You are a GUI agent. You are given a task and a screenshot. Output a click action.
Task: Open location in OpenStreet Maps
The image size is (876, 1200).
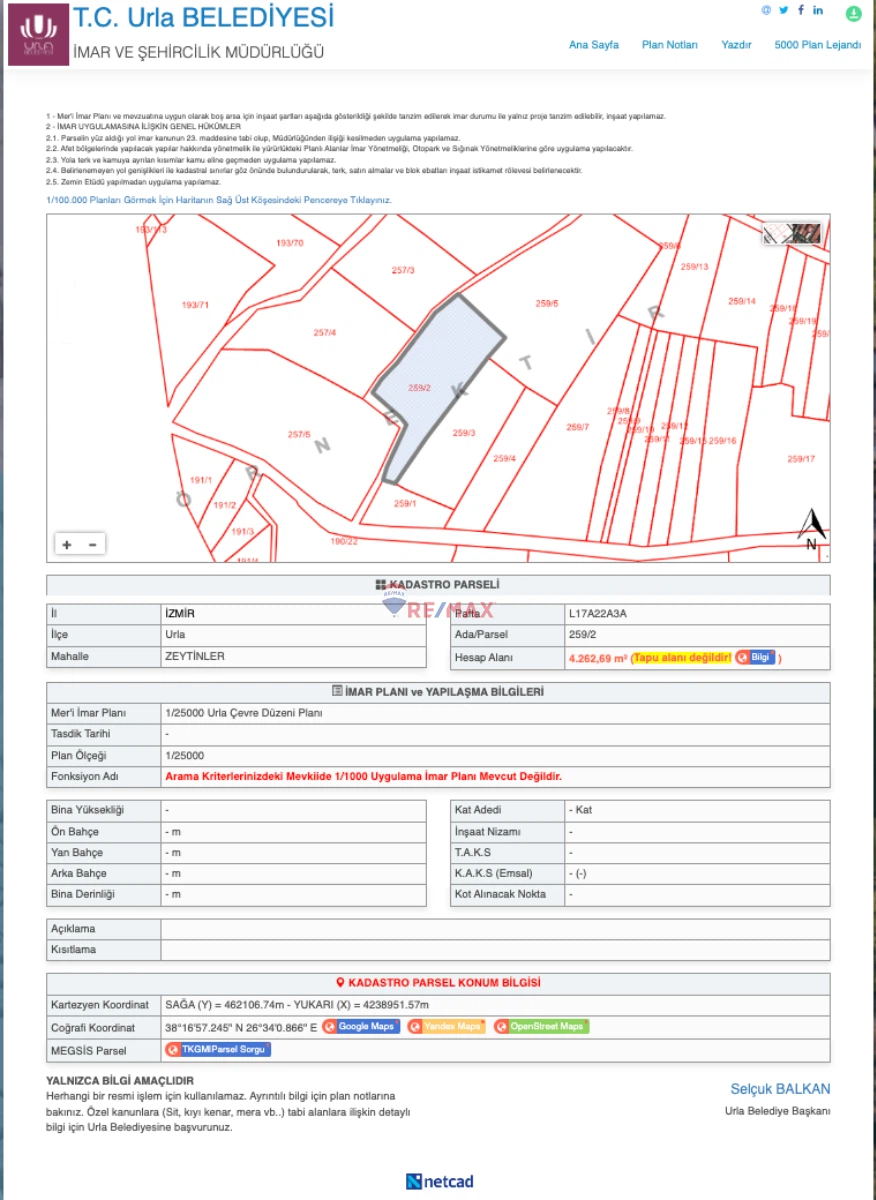tap(541, 1027)
